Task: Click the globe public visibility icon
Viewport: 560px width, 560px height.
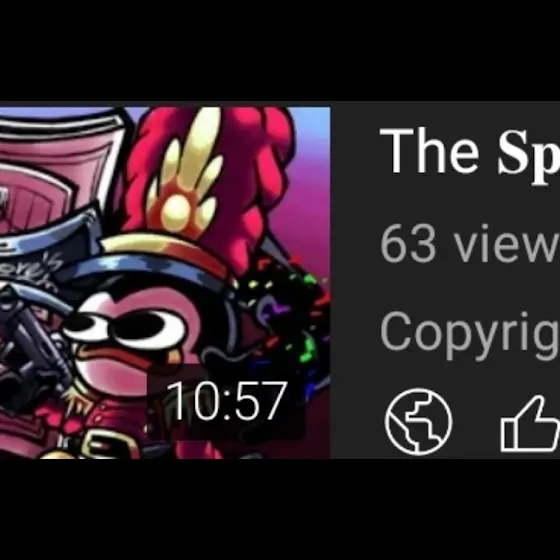Action: point(418,421)
